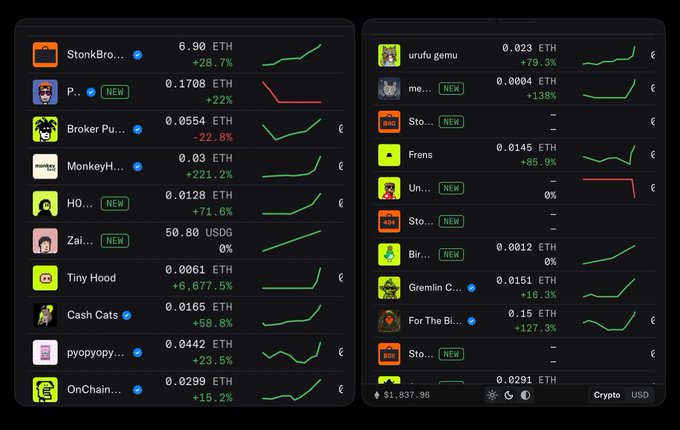Viewport: 680px width, 430px height.
Task: Open the MonkeyH... collection link
Action: [x=95, y=166]
